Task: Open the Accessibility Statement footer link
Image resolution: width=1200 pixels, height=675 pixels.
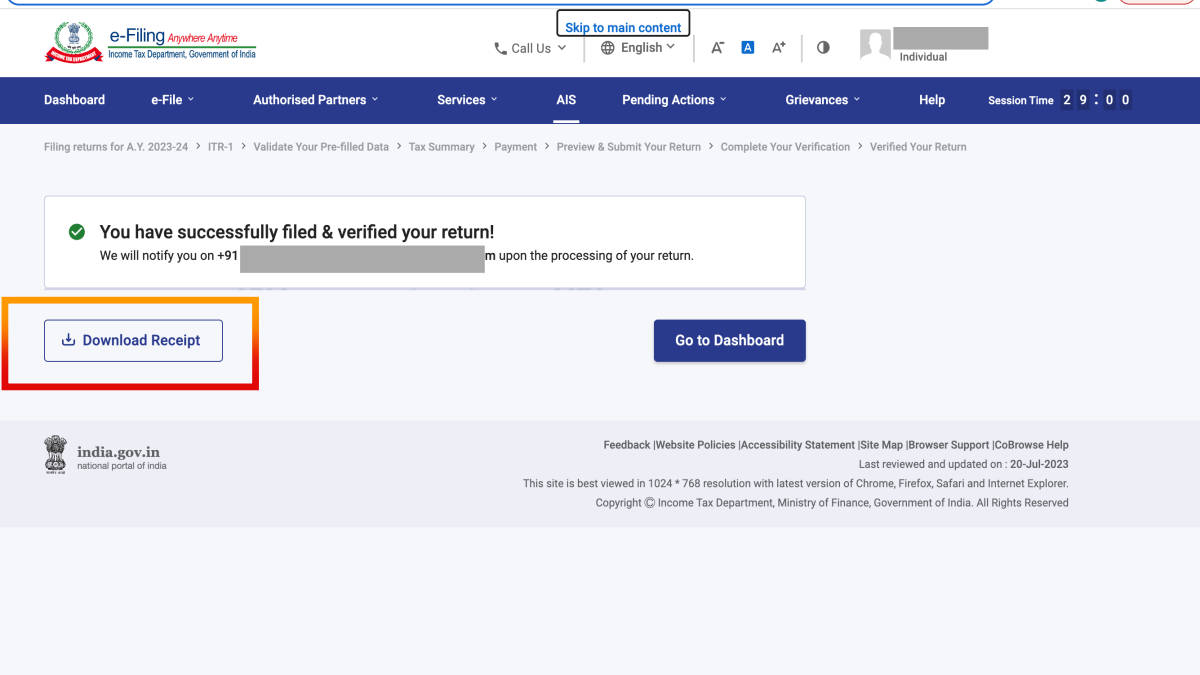Action: (797, 445)
